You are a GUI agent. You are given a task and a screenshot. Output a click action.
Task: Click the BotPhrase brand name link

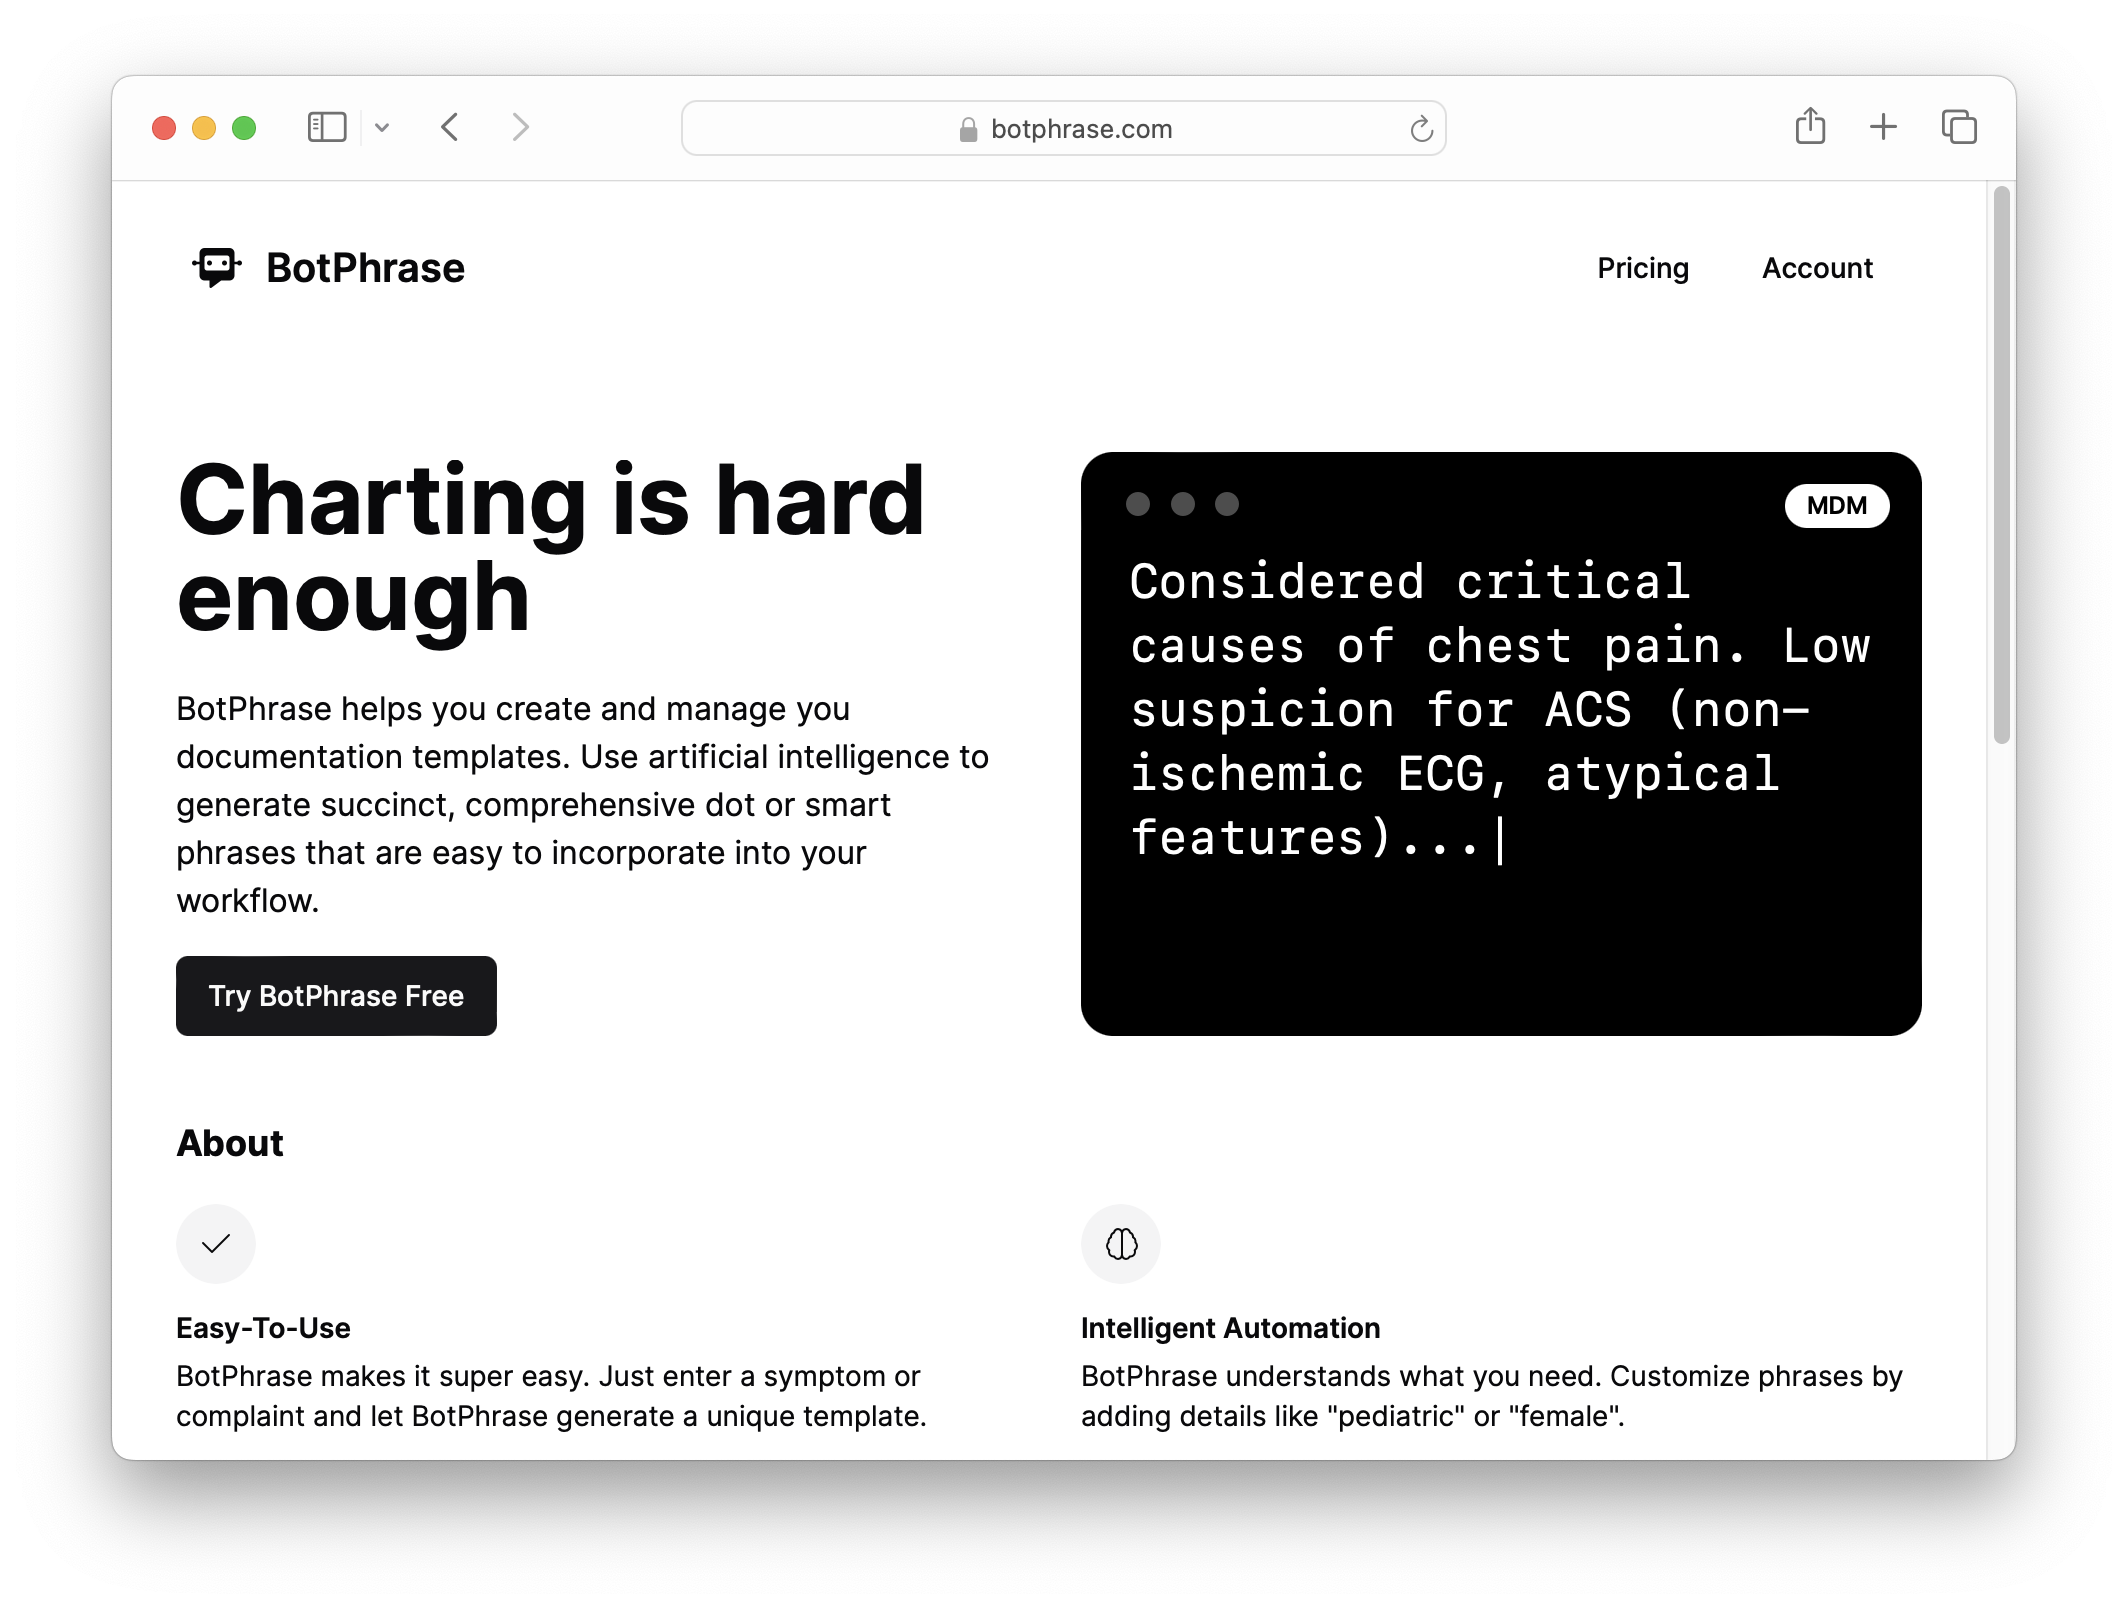(365, 268)
